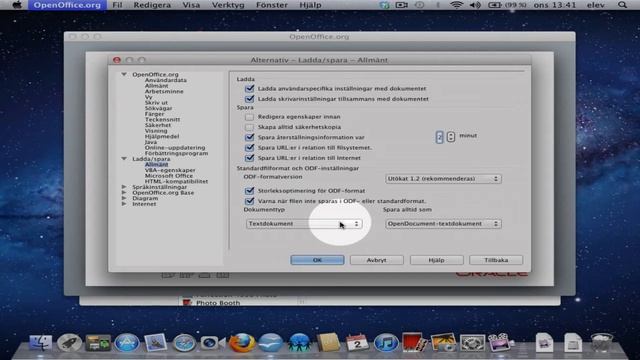Disable Storleksoptimering för ODF-format
640x360 pixels.
(x=249, y=191)
